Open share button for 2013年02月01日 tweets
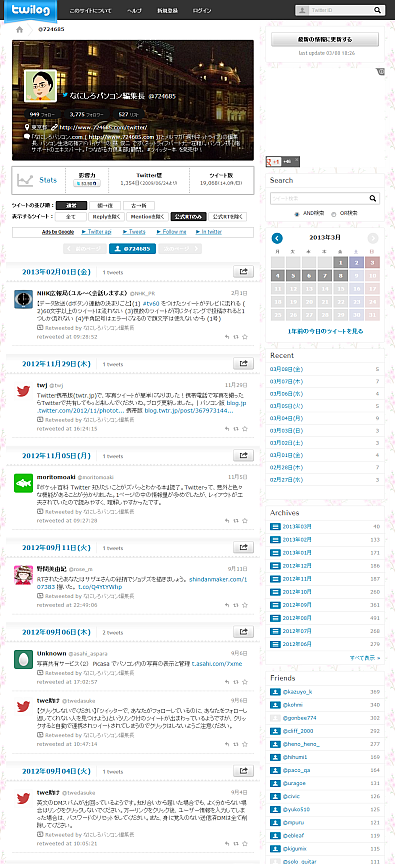Screen dimensions: 395x864 click(x=243, y=271)
